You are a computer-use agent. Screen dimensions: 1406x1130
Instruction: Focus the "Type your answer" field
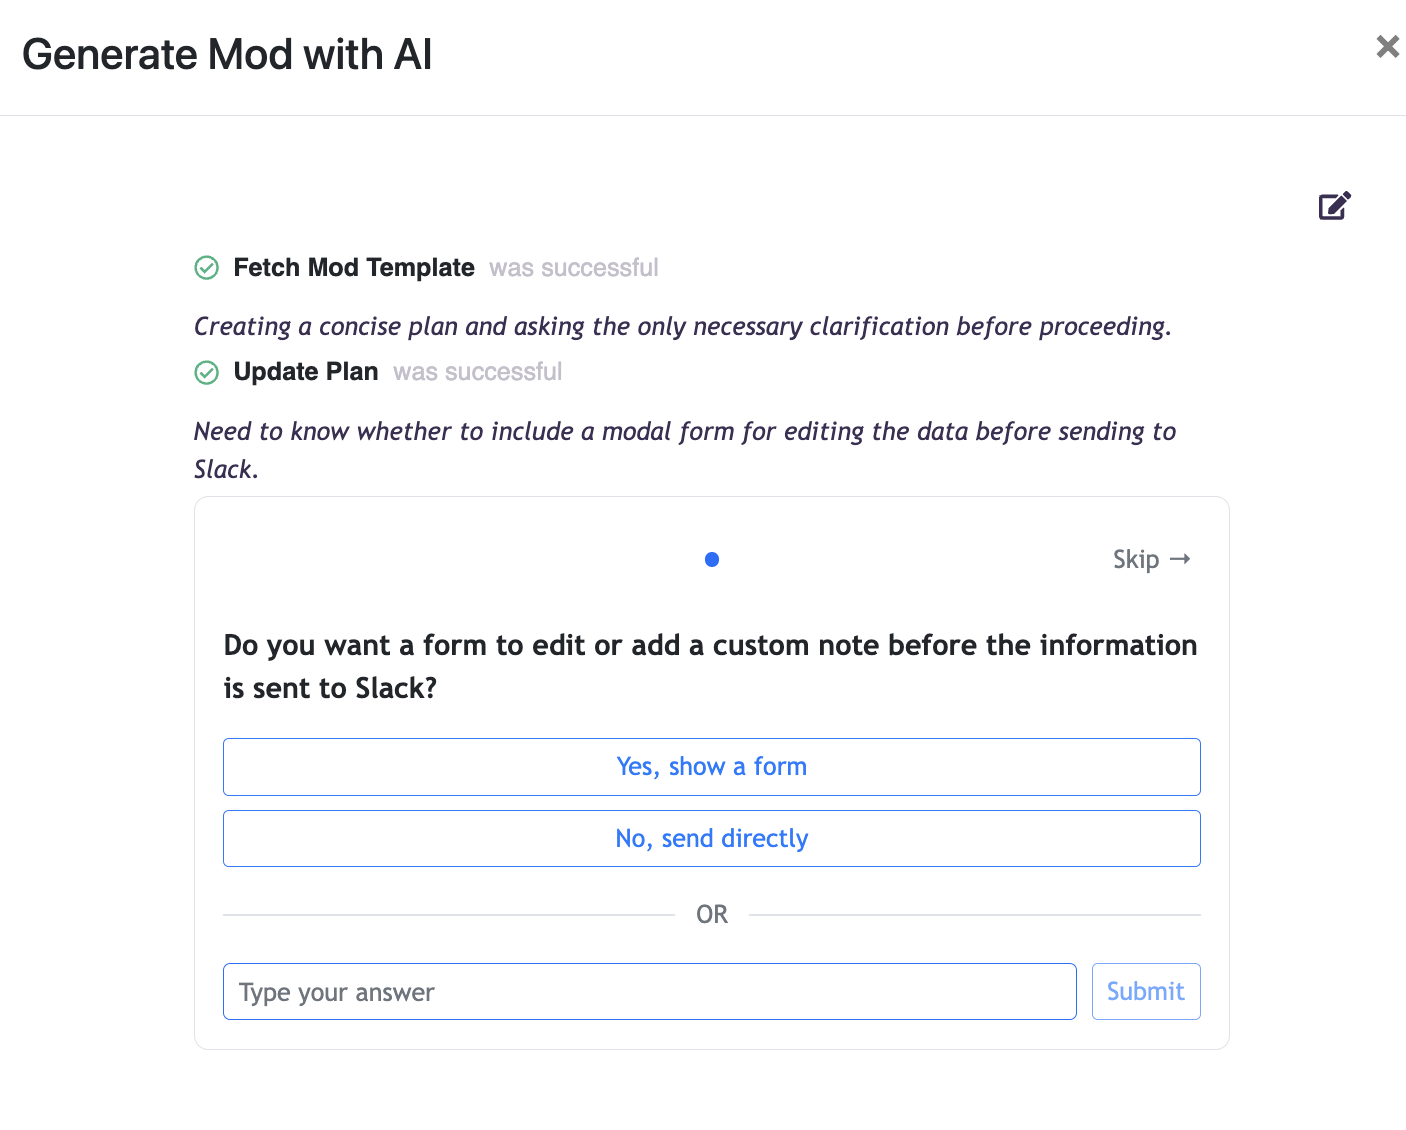pos(649,992)
